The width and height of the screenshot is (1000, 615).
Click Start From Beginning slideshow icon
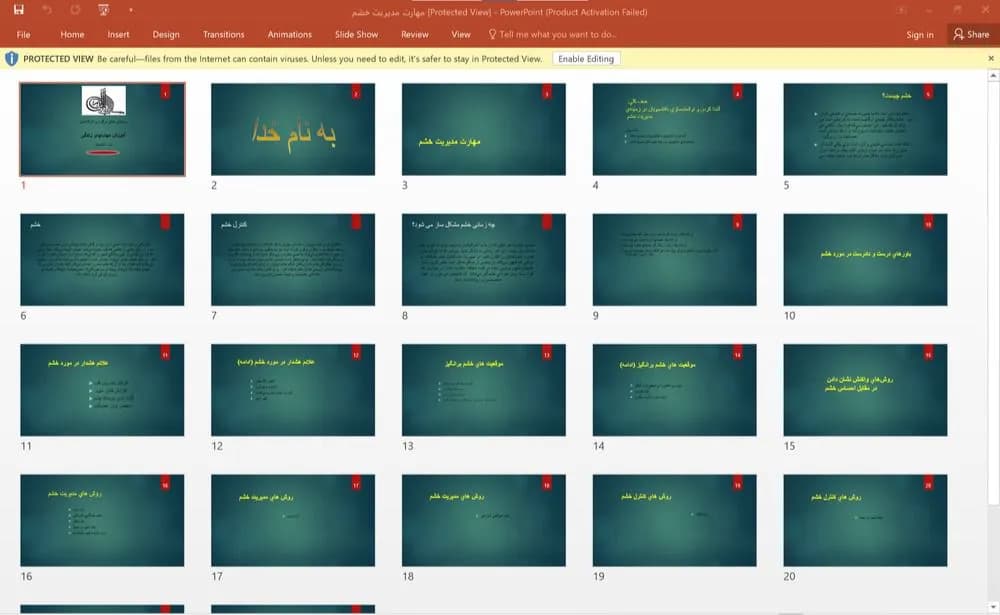[x=103, y=10]
